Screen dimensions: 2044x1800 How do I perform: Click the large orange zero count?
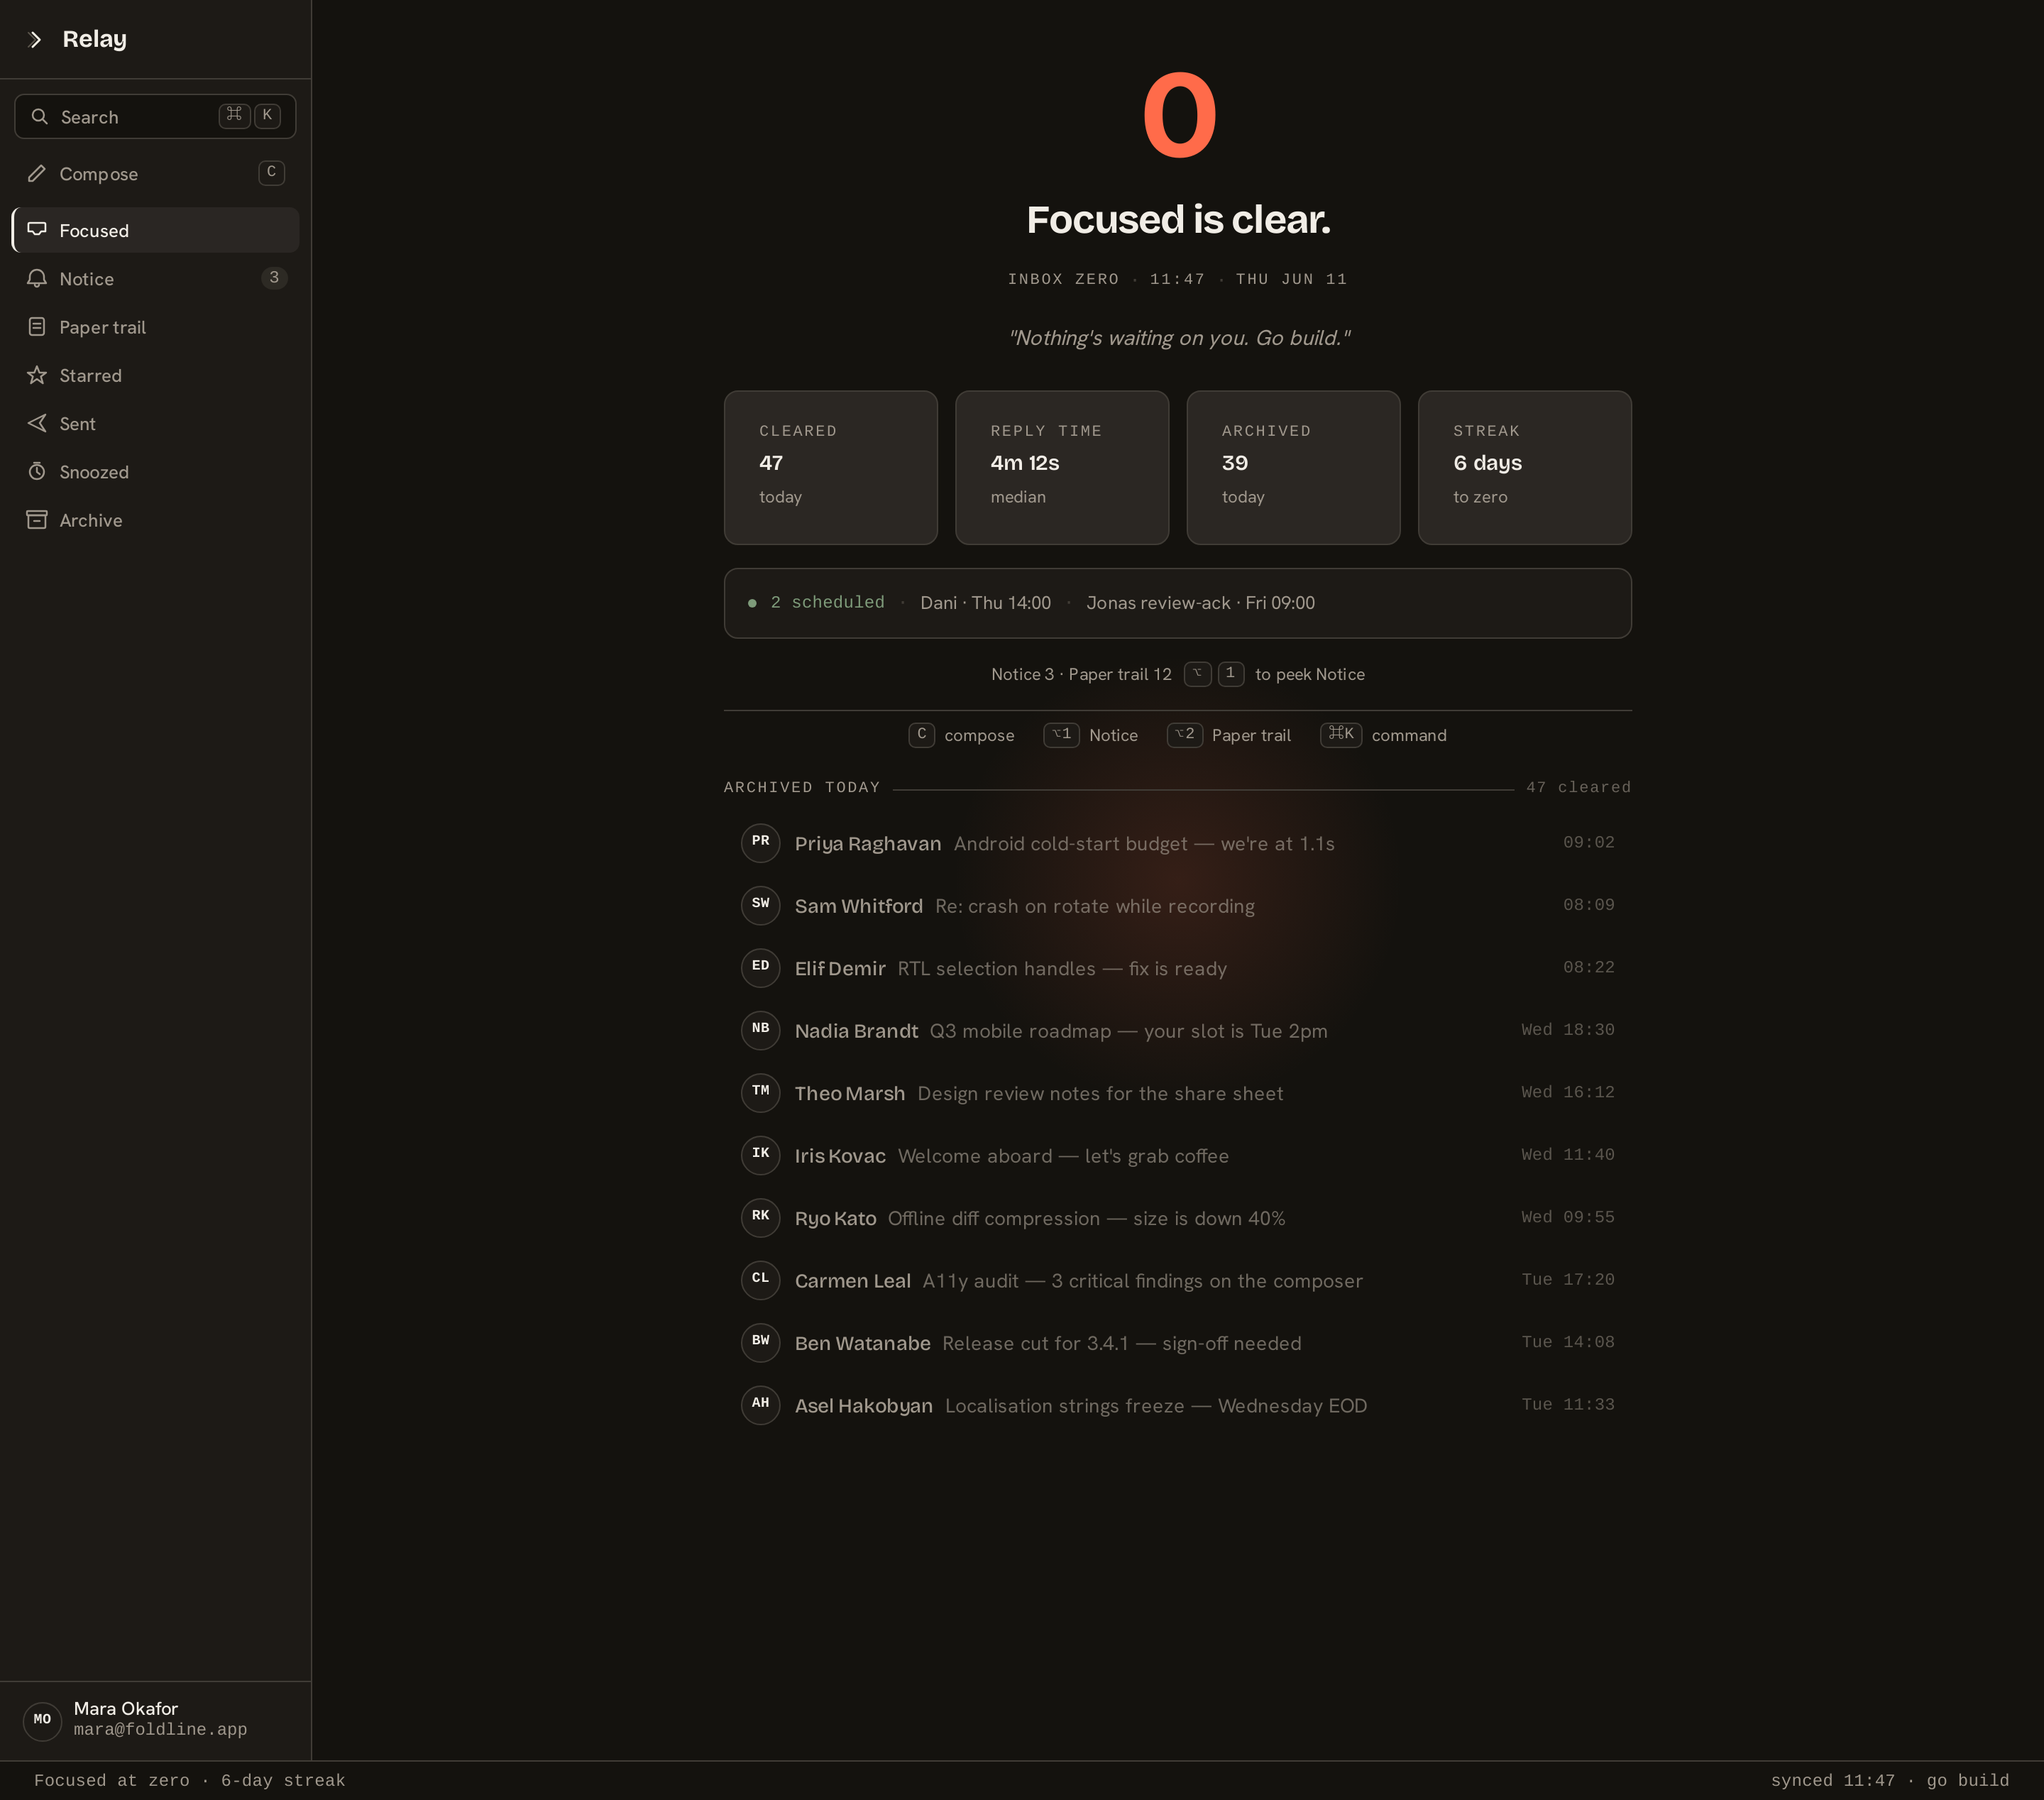[1179, 116]
